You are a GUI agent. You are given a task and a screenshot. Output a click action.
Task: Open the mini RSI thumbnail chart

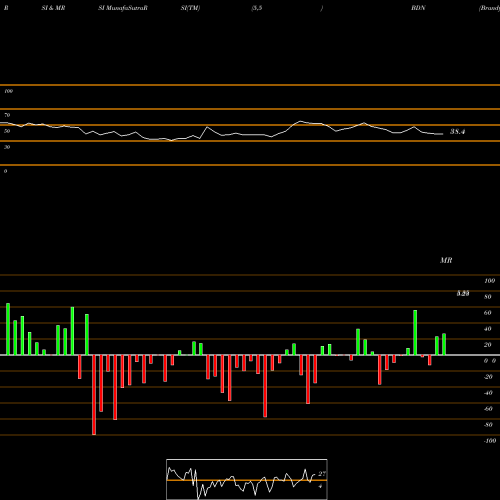coord(247,479)
